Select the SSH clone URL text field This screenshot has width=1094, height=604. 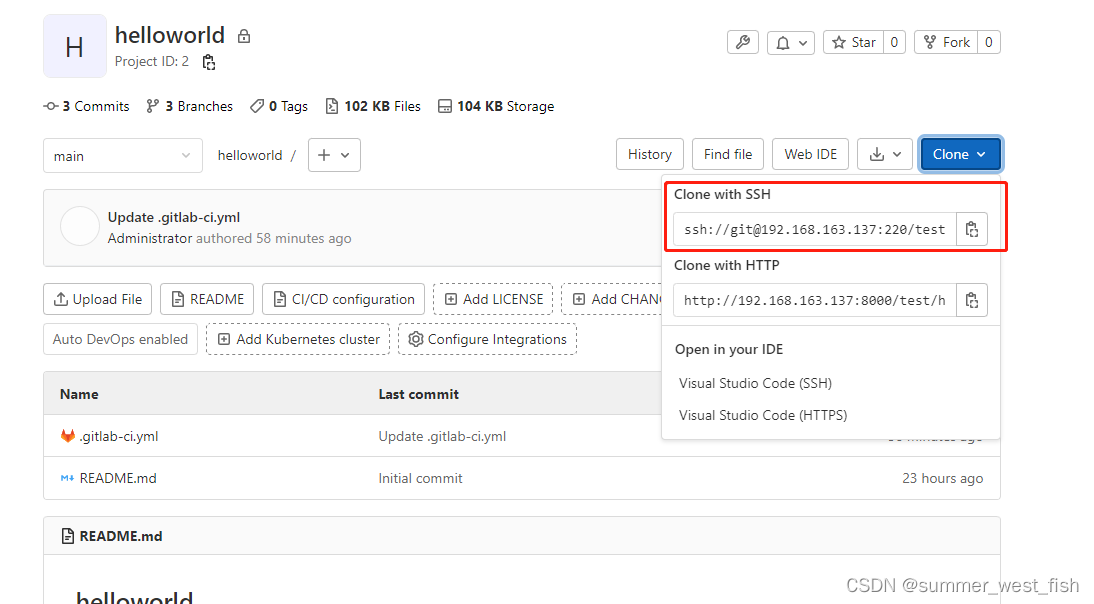(812, 228)
